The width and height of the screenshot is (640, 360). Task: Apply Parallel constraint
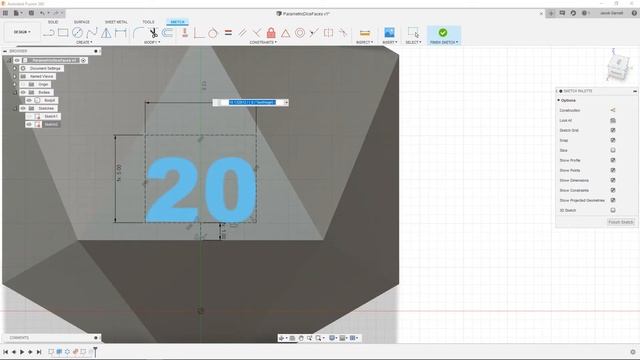(x=242, y=33)
